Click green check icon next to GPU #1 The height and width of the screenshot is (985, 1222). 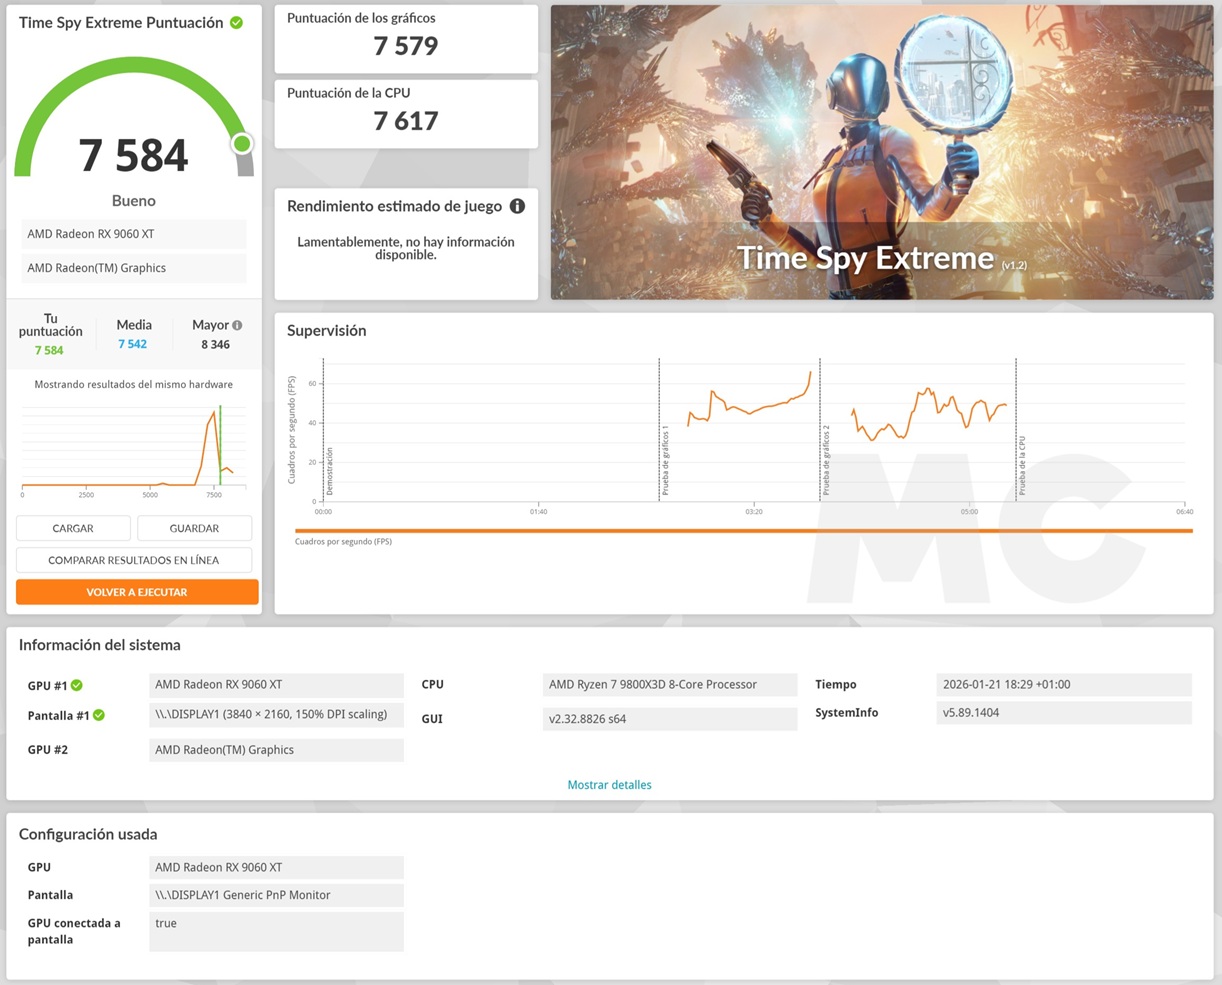(77, 685)
